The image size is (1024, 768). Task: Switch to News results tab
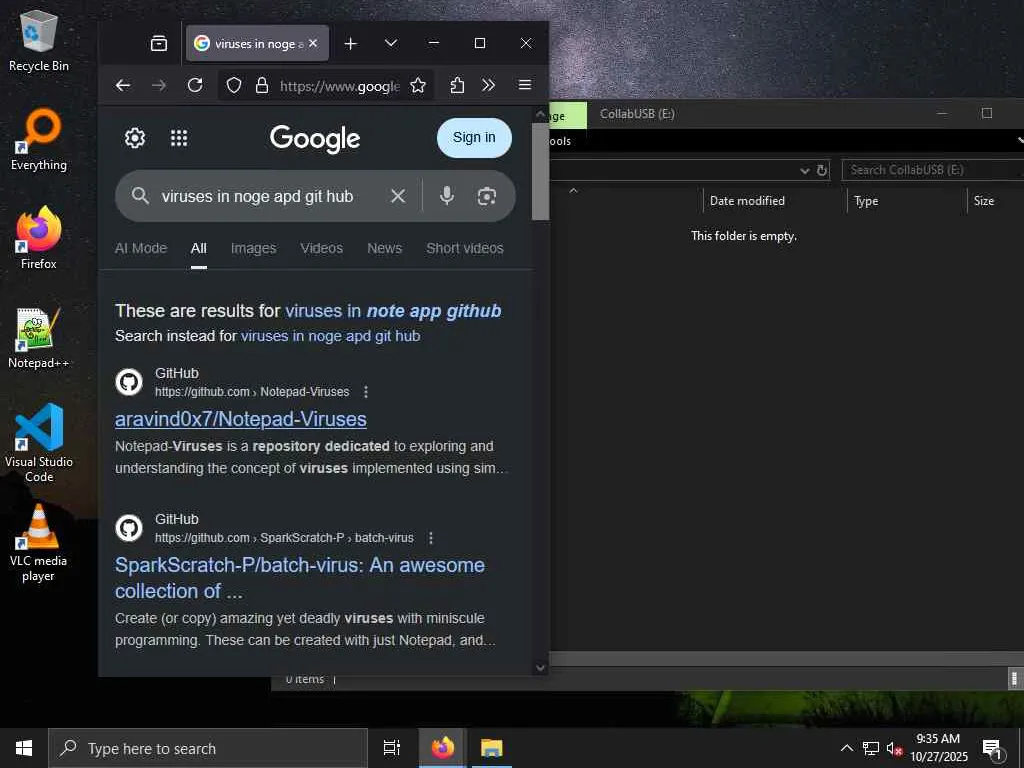tap(384, 248)
